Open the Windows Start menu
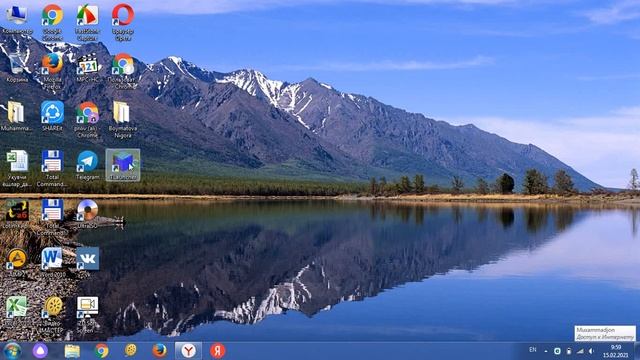This screenshot has height=360, width=640. tap(12, 351)
